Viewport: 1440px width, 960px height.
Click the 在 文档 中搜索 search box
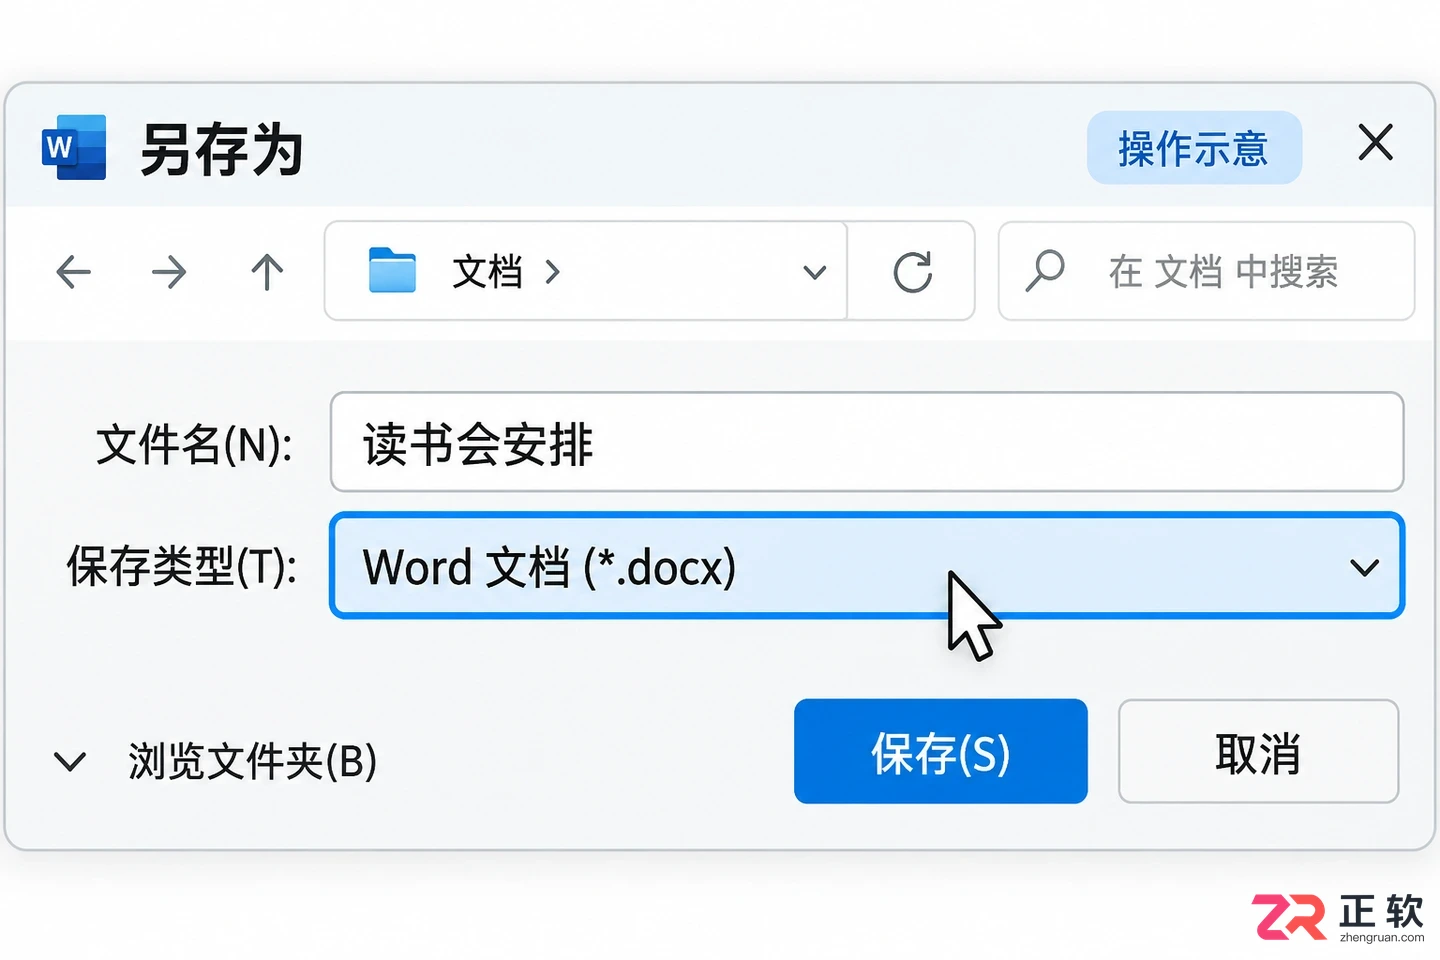point(1206,271)
